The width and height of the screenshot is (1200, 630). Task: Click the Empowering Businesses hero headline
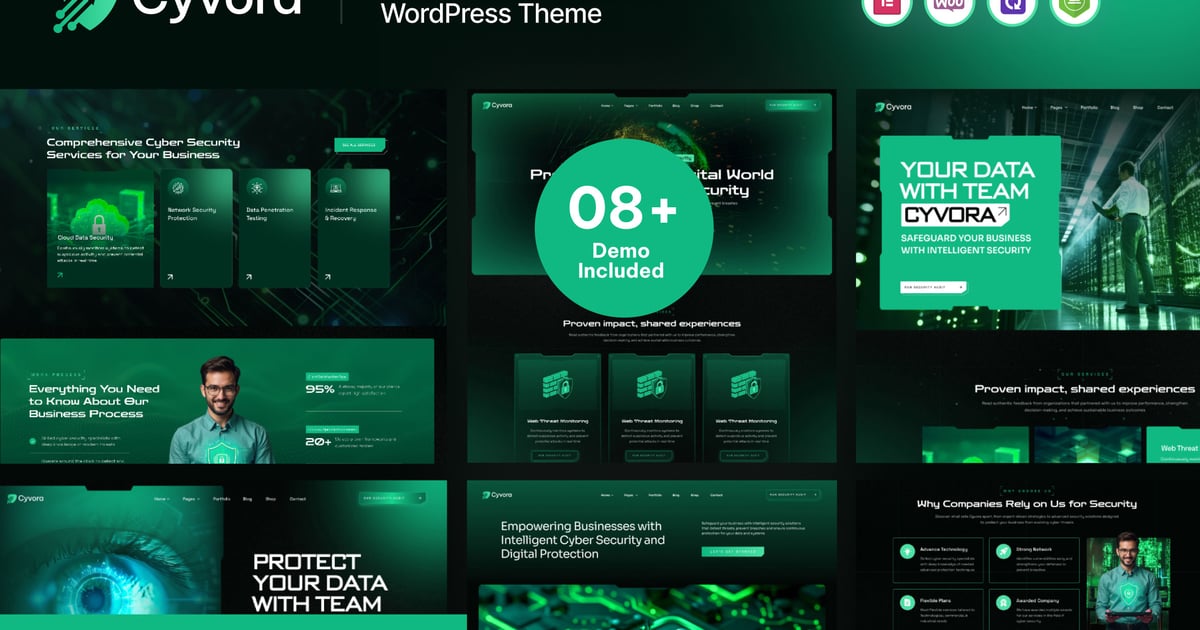(x=583, y=540)
